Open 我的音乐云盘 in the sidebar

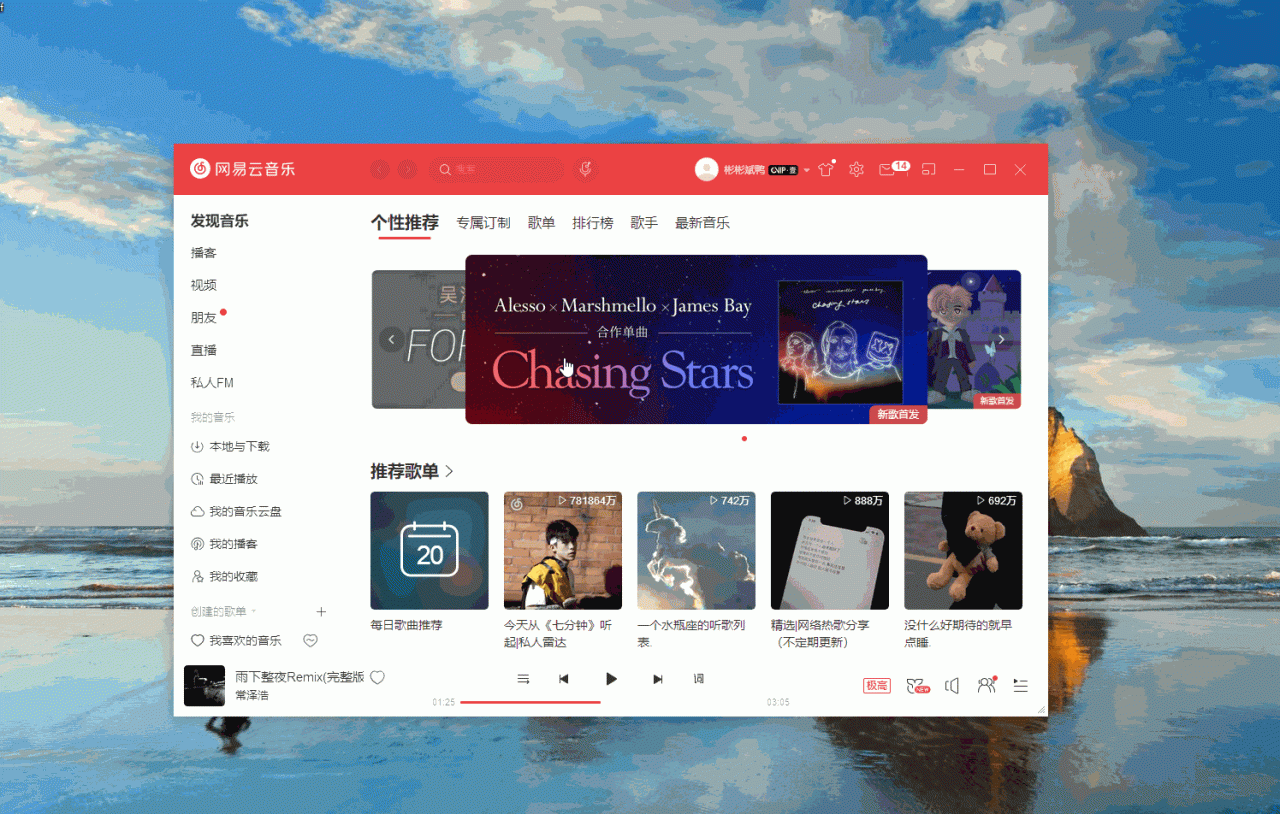pos(236,511)
